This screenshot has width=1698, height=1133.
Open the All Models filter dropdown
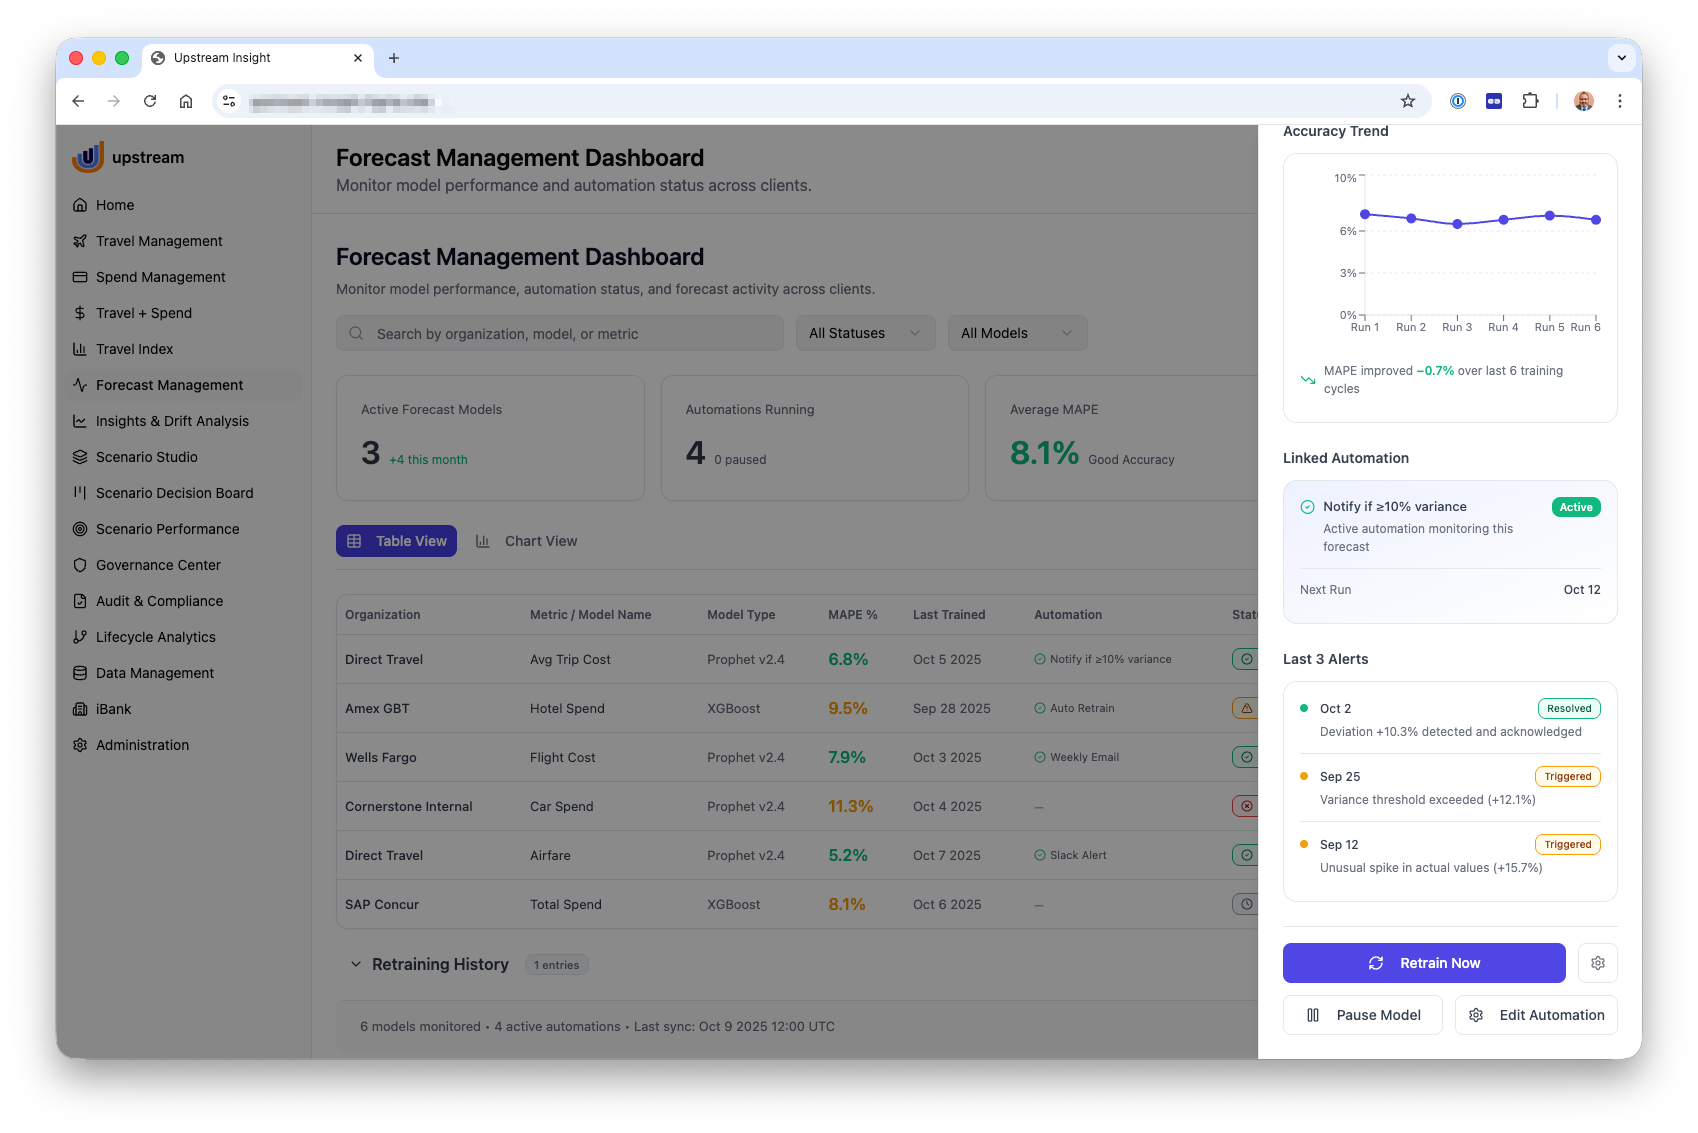point(1016,333)
